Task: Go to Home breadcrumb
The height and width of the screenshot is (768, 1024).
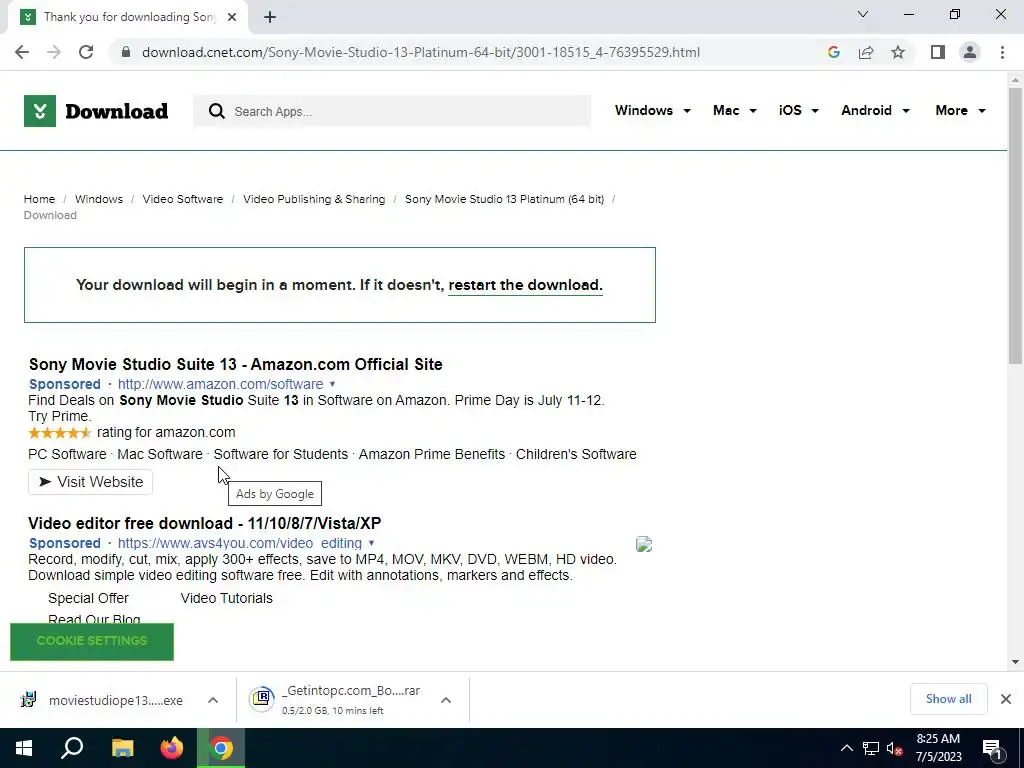Action: pos(39,199)
